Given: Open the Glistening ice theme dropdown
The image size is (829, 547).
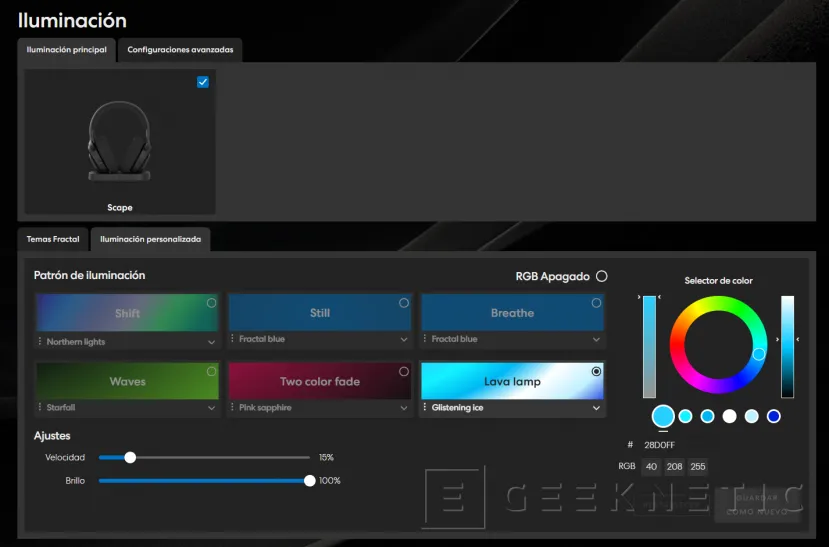Looking at the screenshot, I should point(597,408).
